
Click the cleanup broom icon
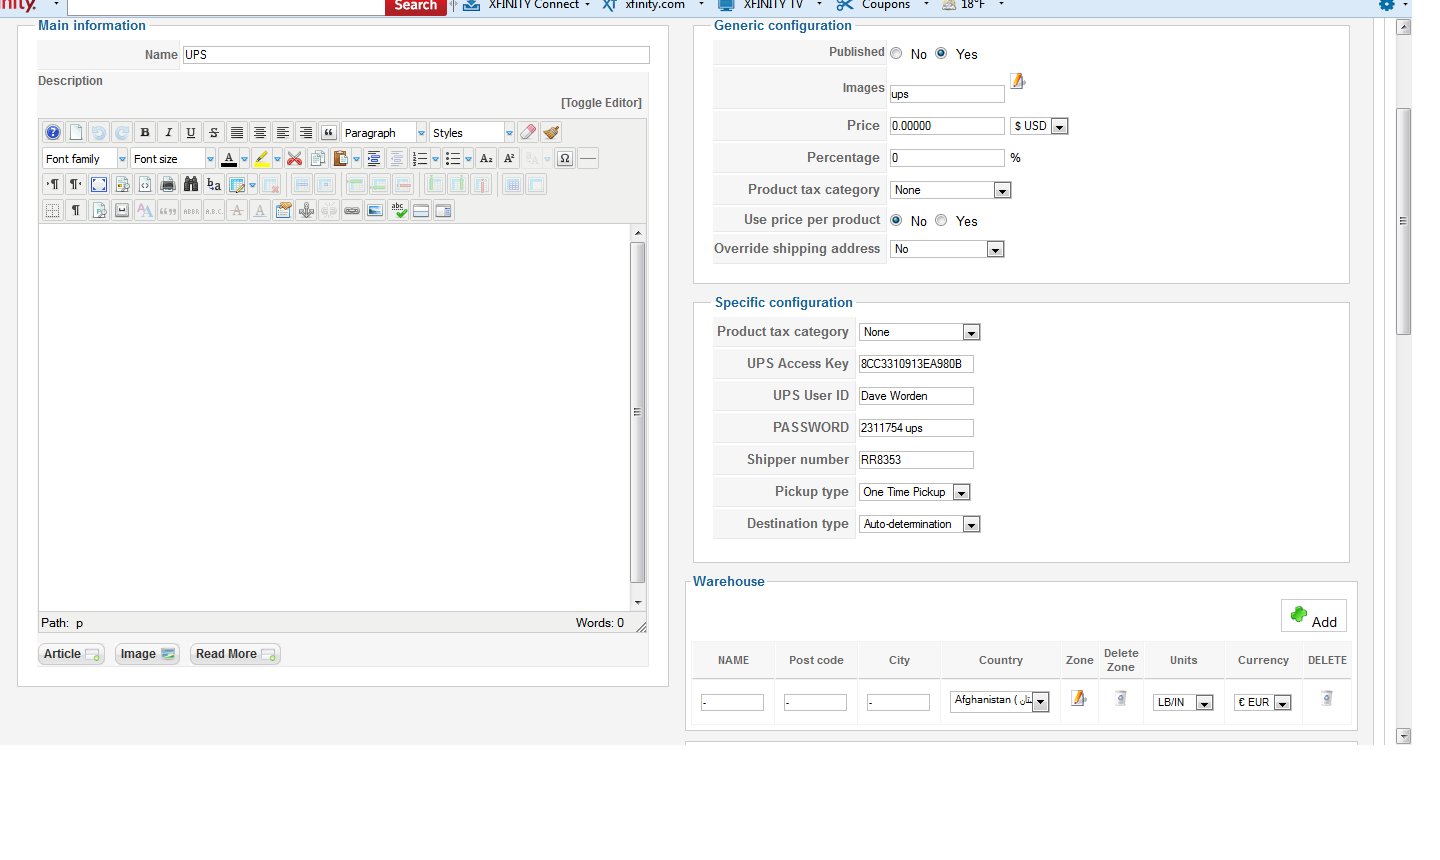click(551, 132)
